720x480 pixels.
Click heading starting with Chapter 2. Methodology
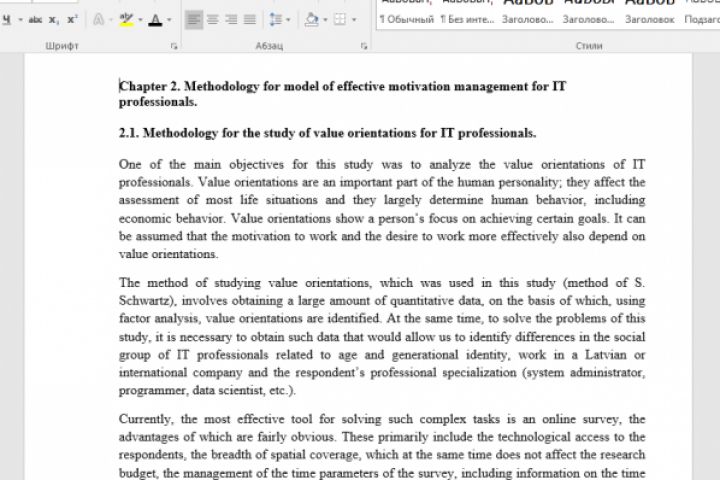pos(343,86)
